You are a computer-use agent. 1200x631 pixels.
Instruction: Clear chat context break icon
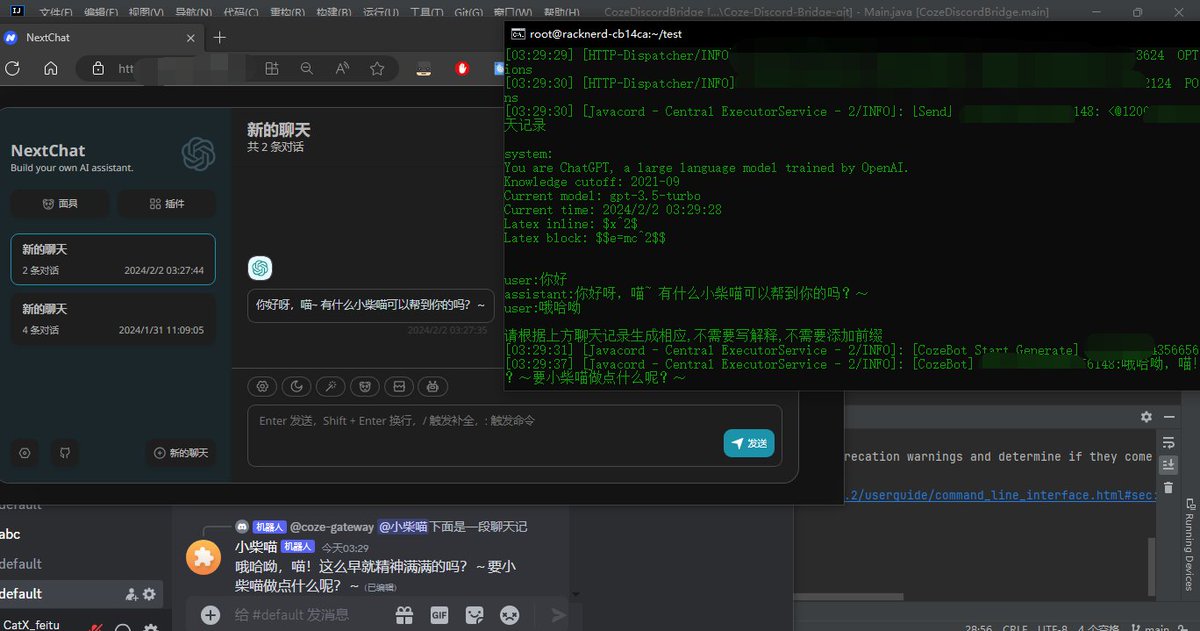[399, 386]
